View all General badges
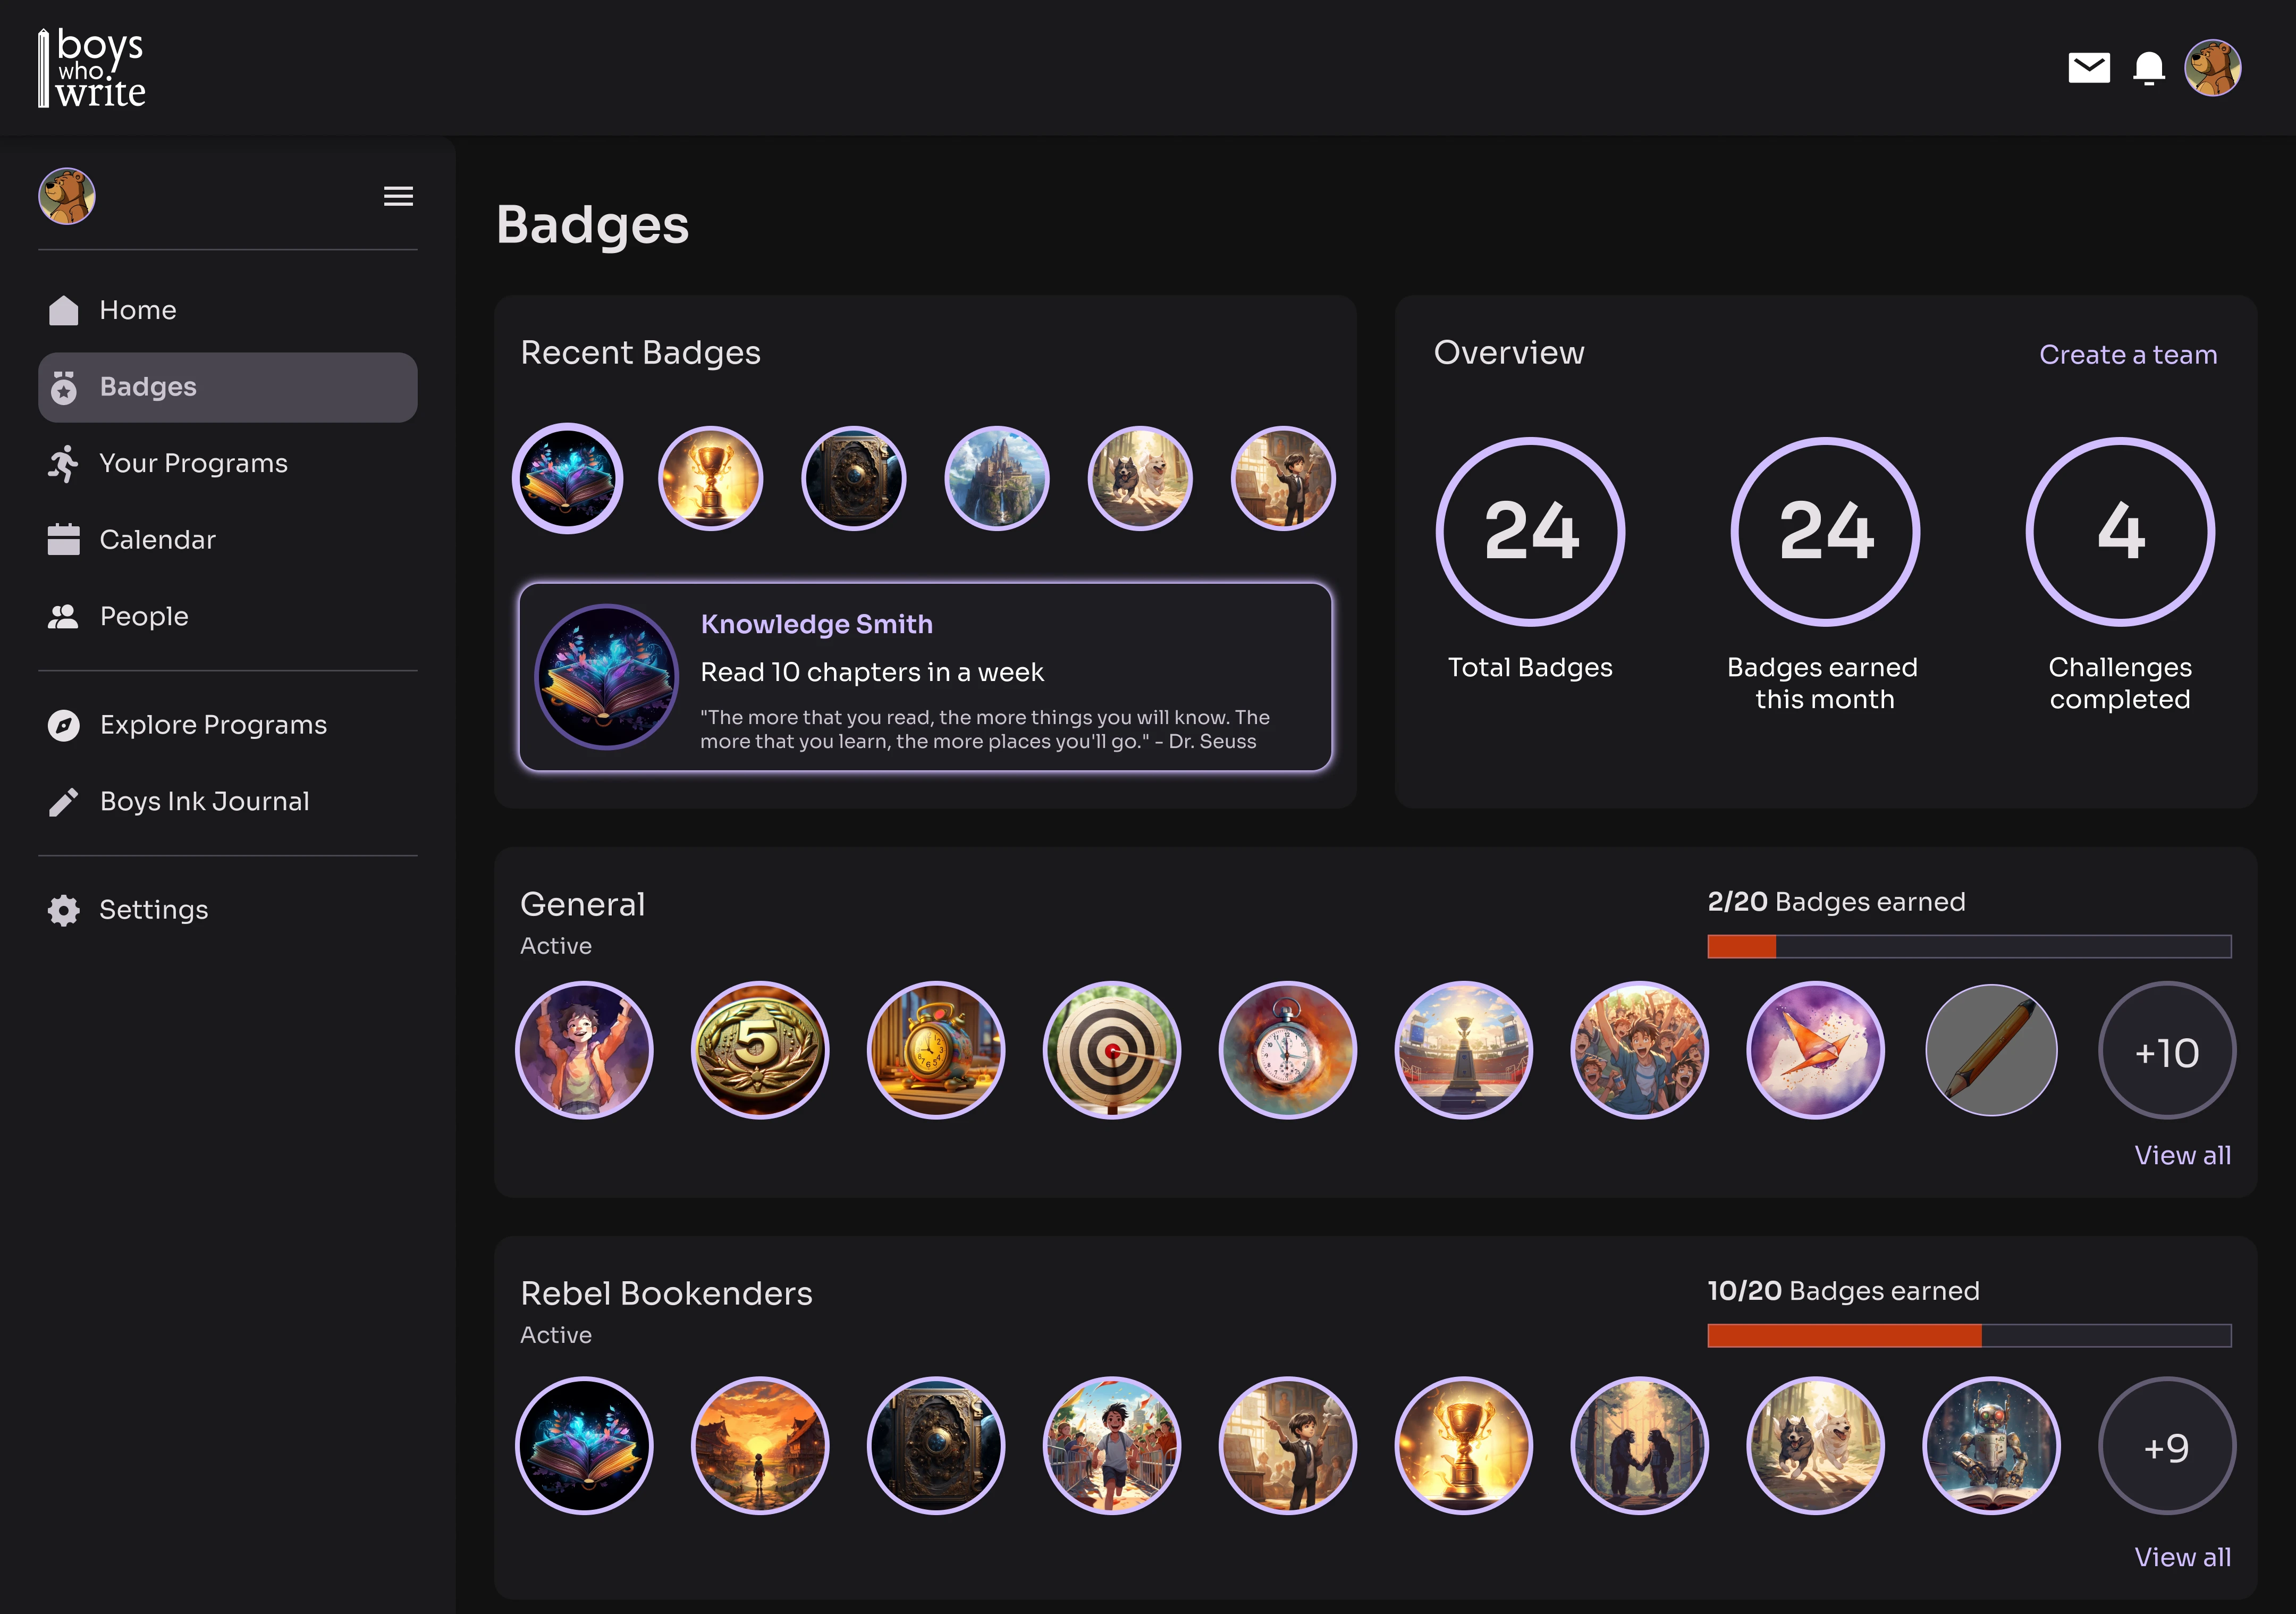 [x=2182, y=1155]
